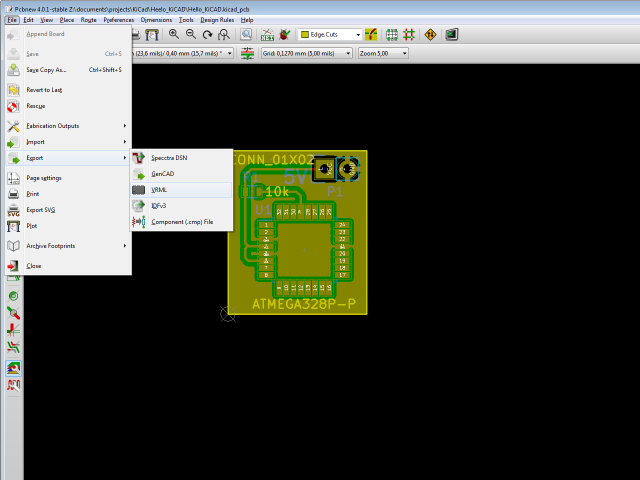
Task: Choose Plot menu entry
Action: [x=68, y=226]
